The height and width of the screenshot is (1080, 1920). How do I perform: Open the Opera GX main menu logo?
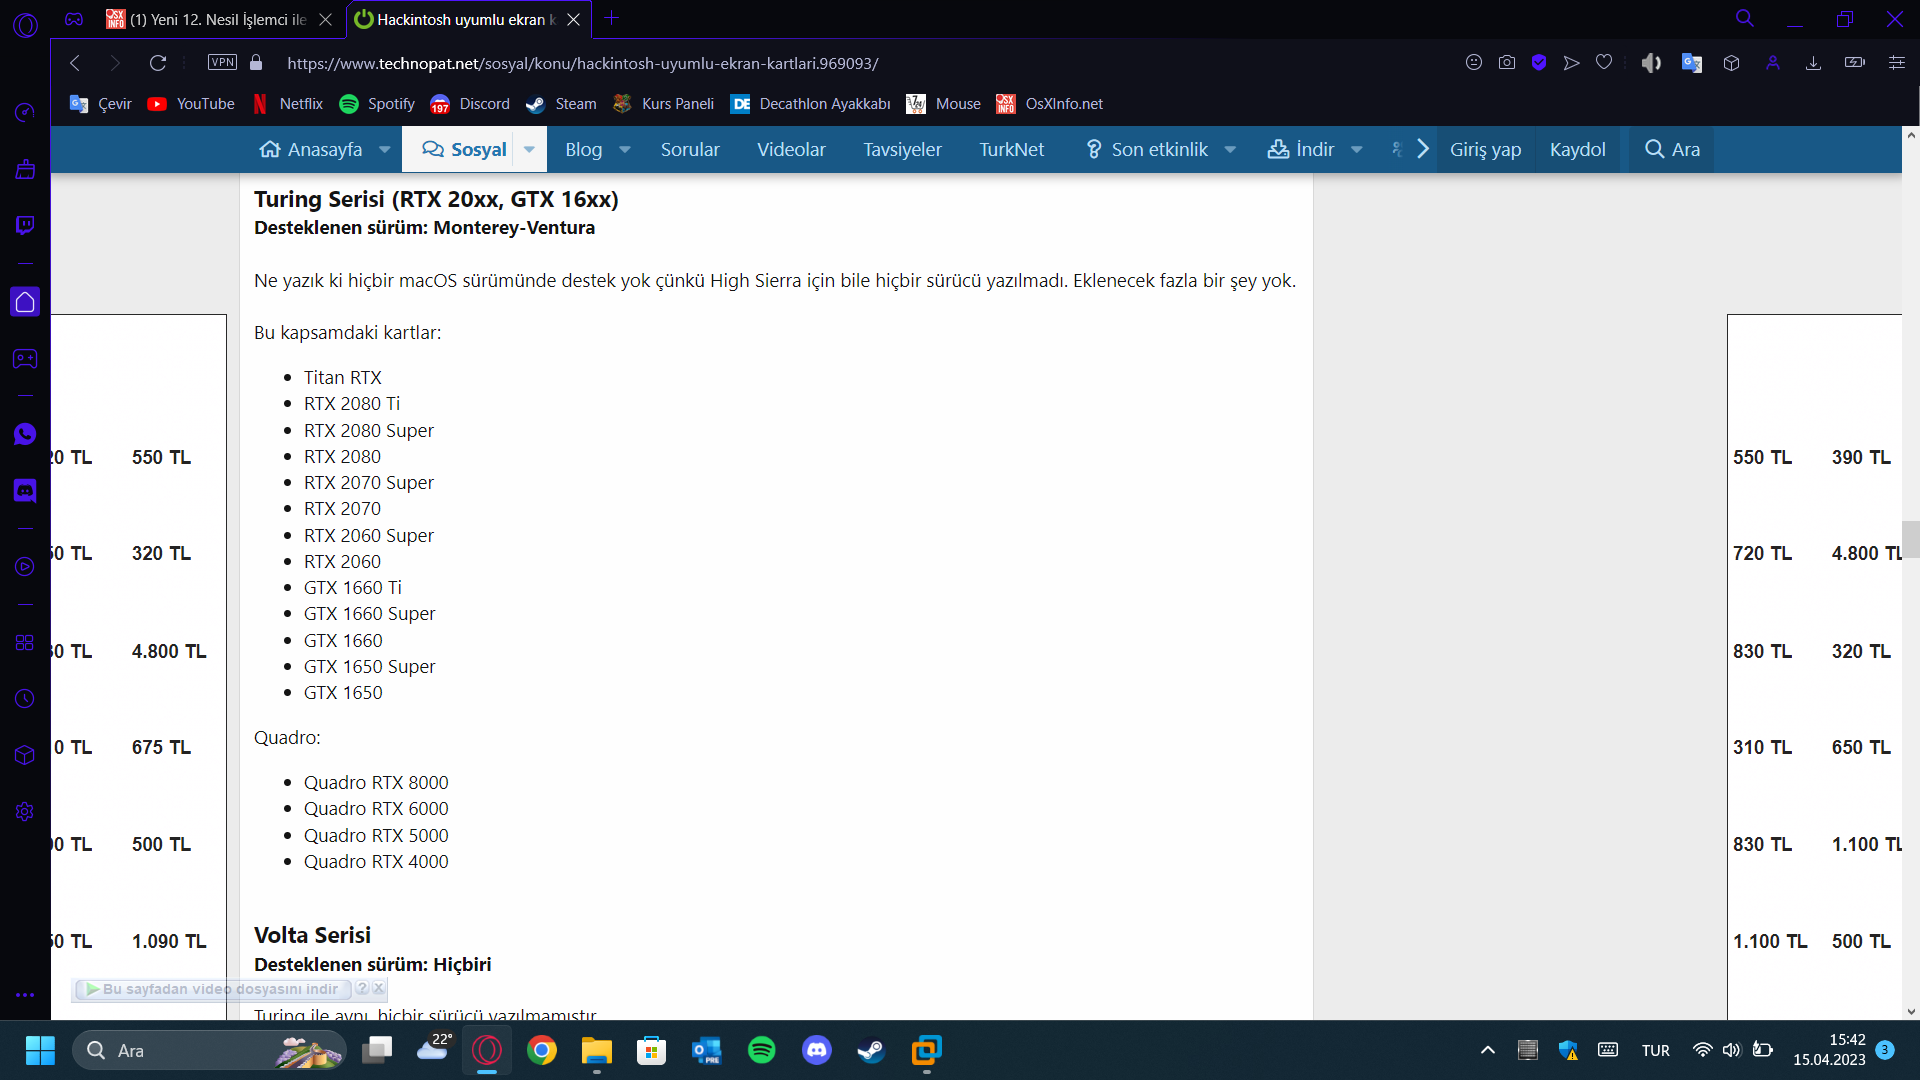[x=25, y=25]
